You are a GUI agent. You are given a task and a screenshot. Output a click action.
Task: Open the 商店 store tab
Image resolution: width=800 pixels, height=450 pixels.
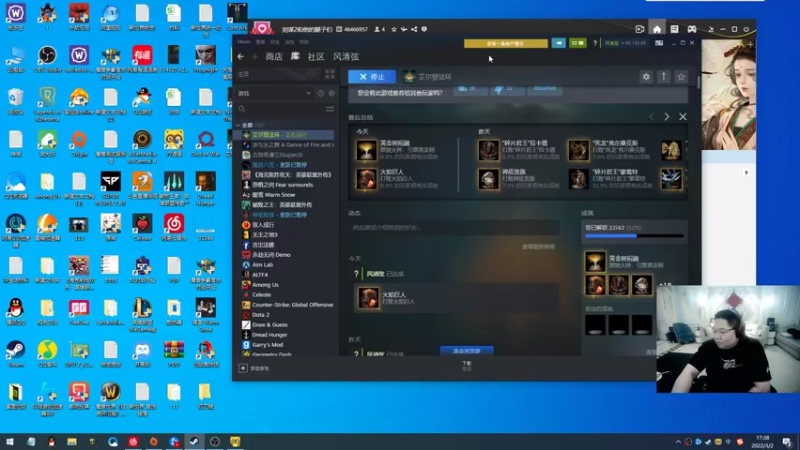coord(274,57)
